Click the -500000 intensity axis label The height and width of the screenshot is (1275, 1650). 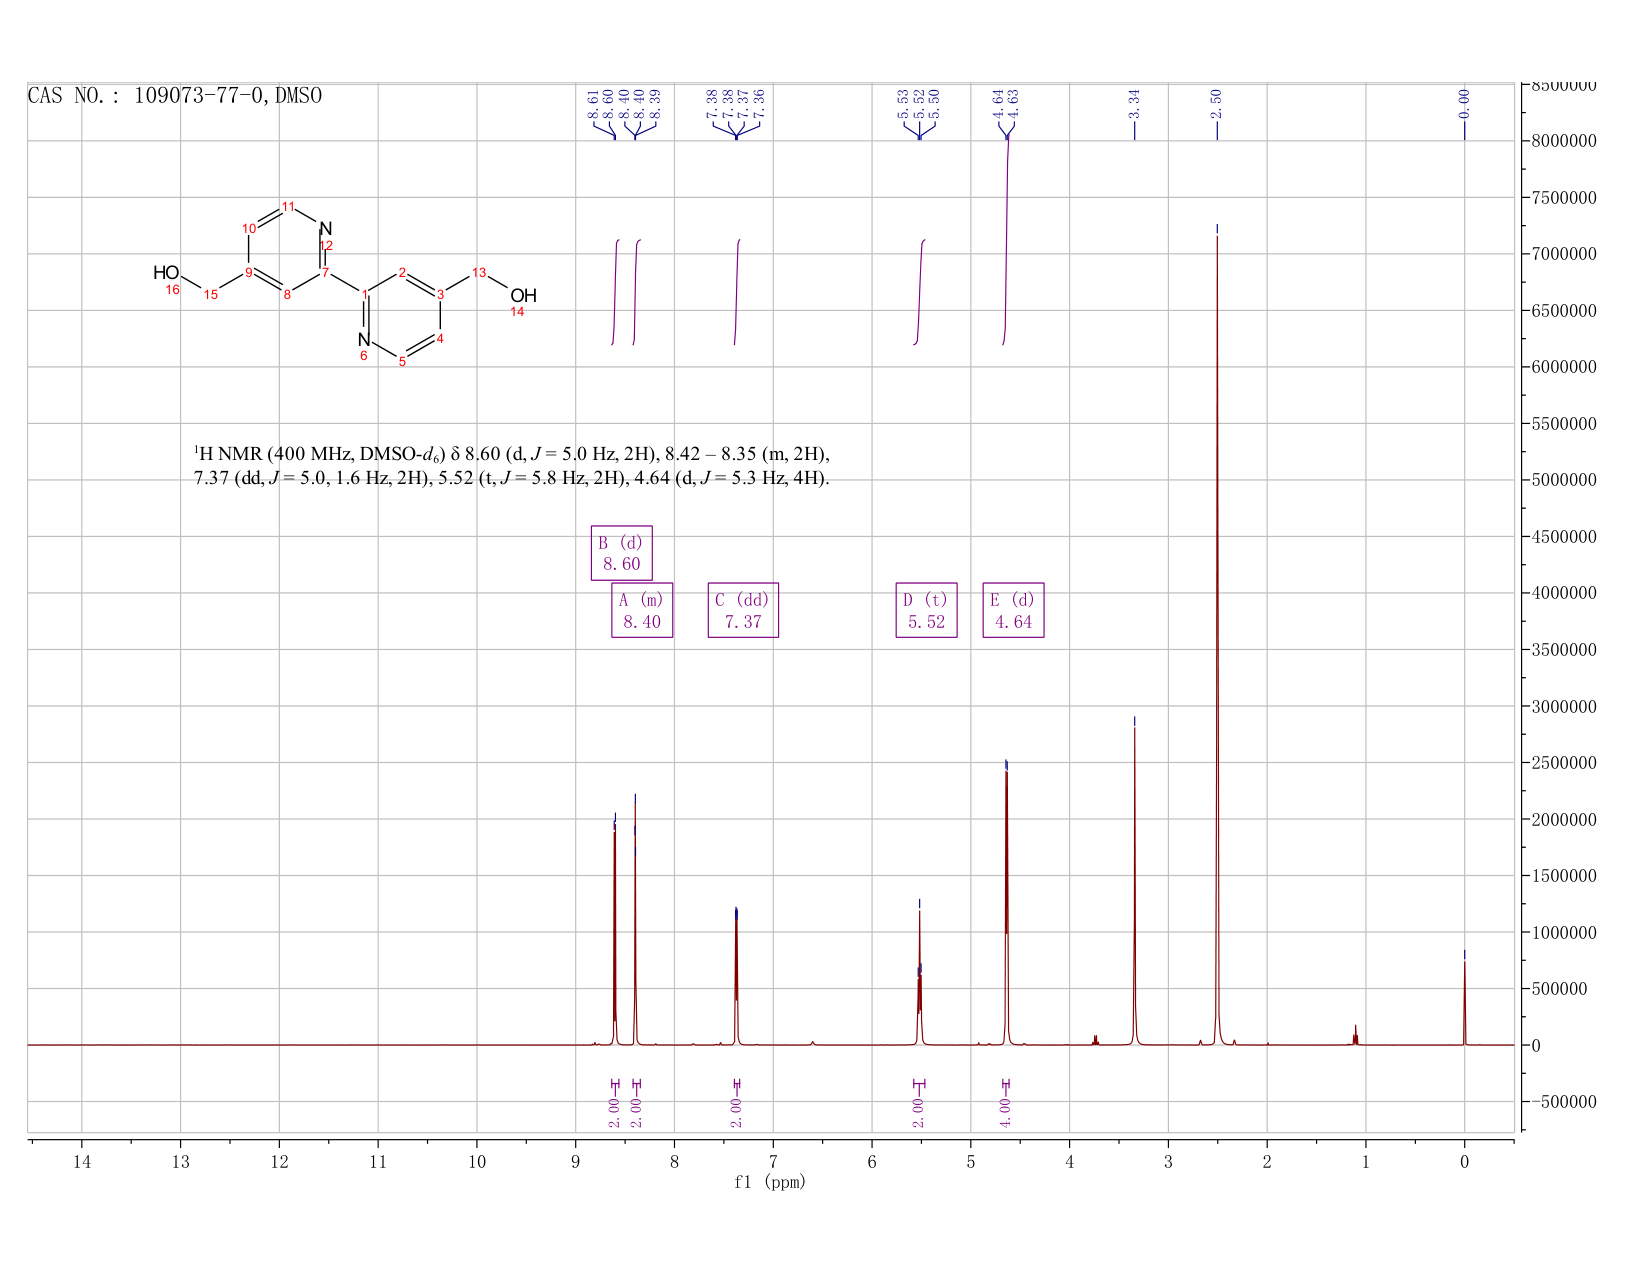coord(1563,1102)
